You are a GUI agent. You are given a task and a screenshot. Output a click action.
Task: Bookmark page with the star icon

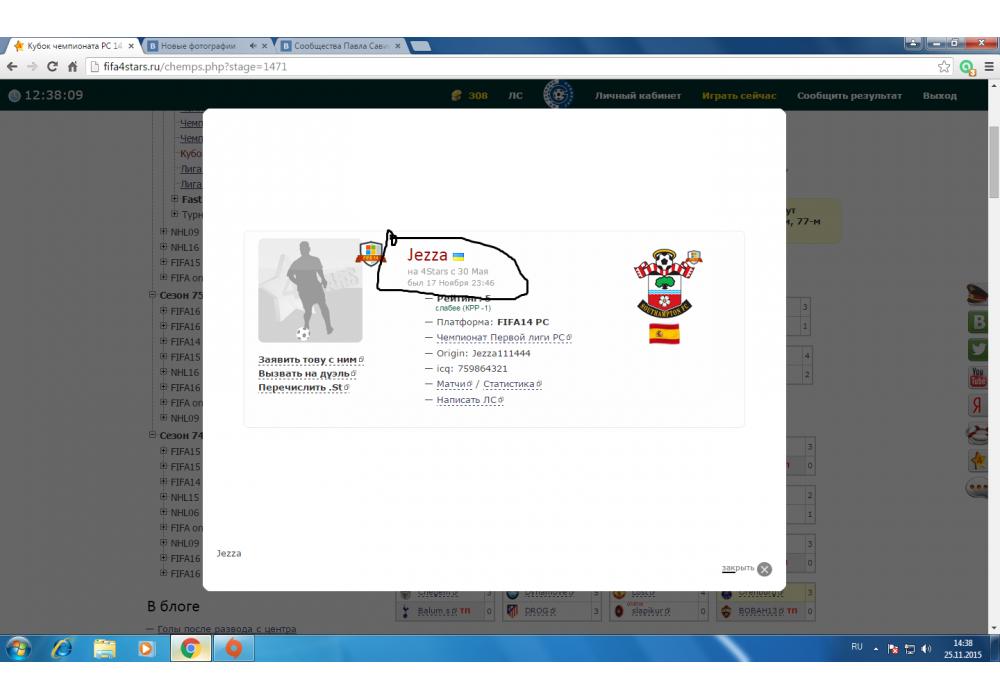pyautogui.click(x=944, y=66)
